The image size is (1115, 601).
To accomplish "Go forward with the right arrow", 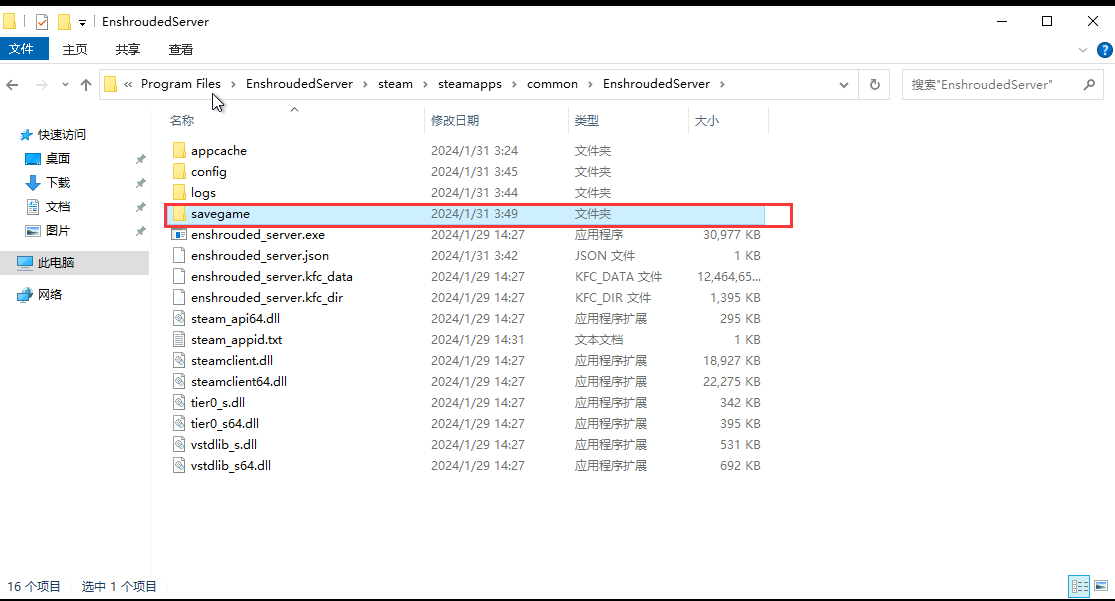I will (42, 85).
